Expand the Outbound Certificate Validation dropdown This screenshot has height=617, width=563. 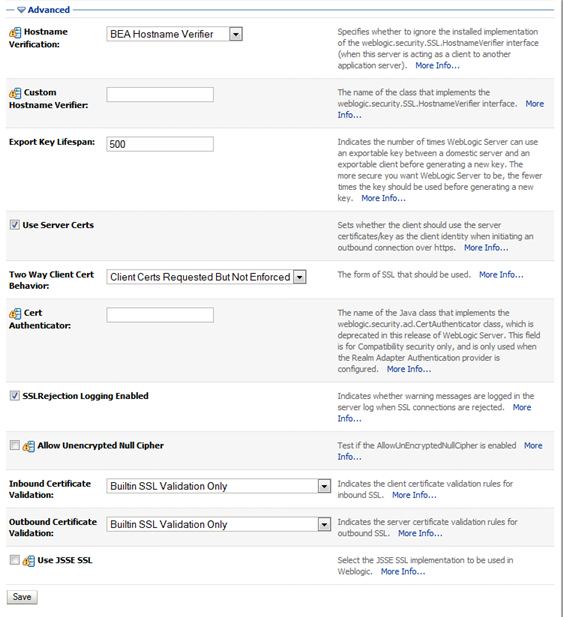pyautogui.click(x=218, y=525)
